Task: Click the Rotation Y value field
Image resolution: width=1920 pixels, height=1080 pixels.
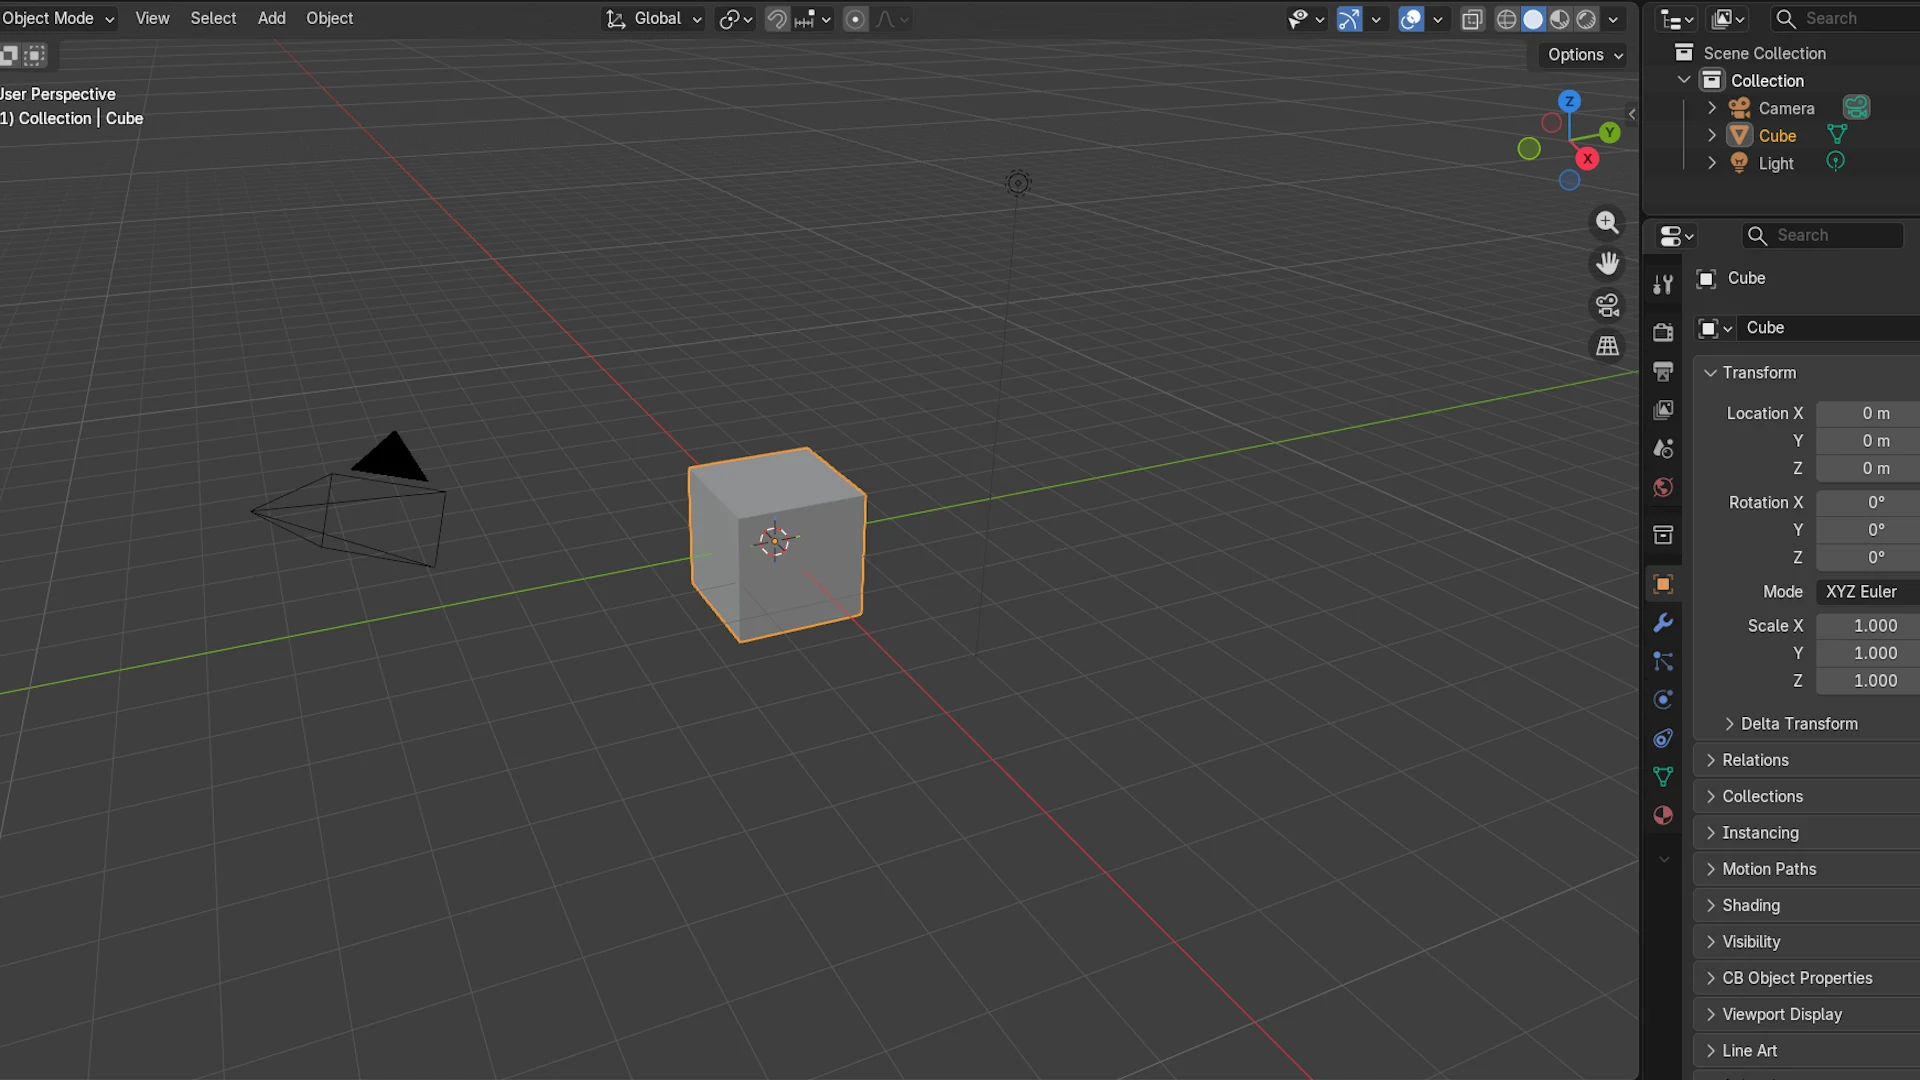Action: [x=1868, y=529]
